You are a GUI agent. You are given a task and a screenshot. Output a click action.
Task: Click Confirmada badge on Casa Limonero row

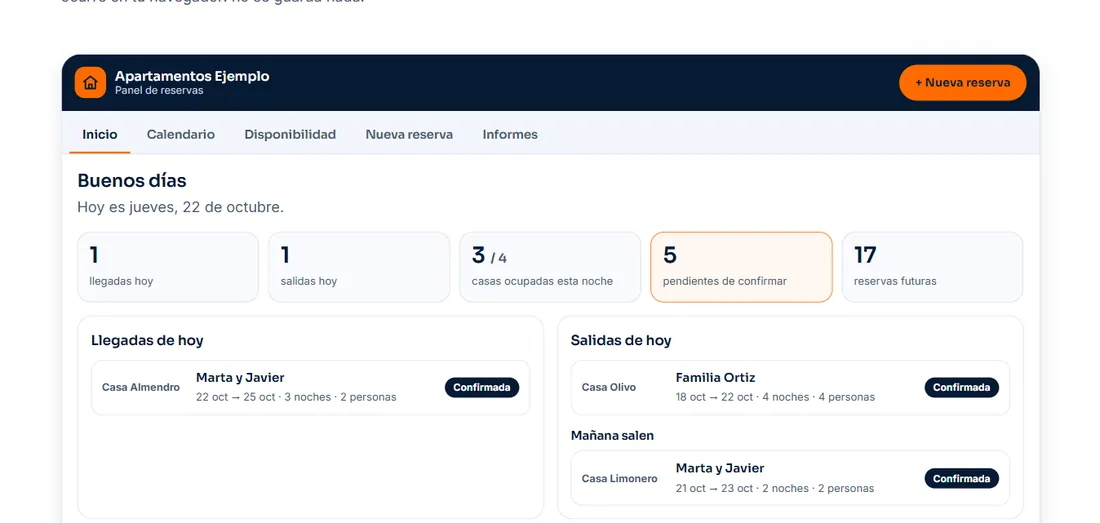962,478
